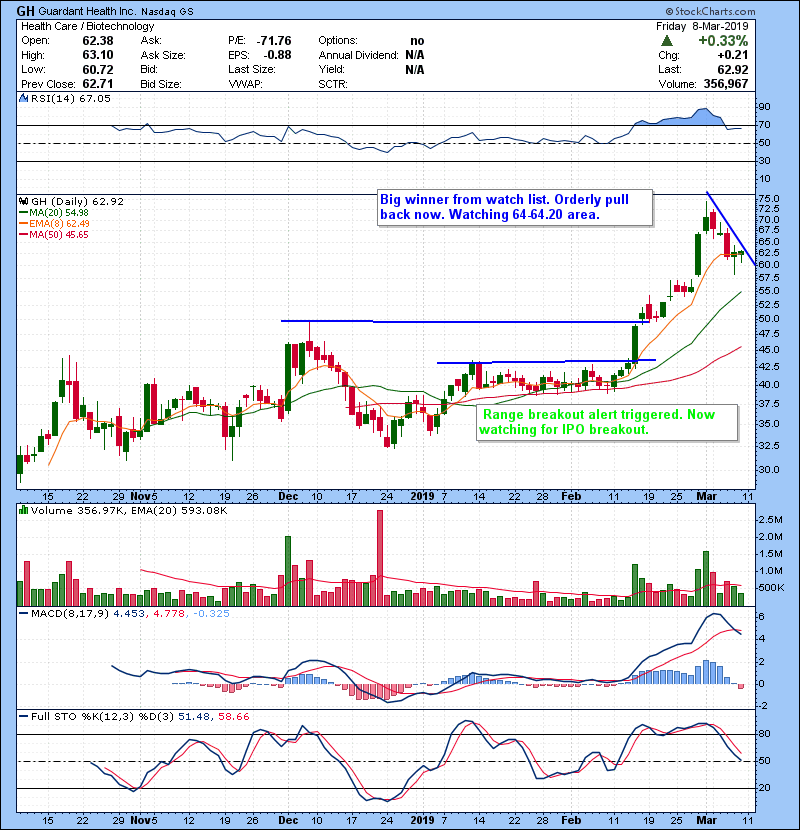Viewport: 800px width, 830px height.
Task: Click the candlestick icon beside GH (Daily)
Action: [23, 201]
